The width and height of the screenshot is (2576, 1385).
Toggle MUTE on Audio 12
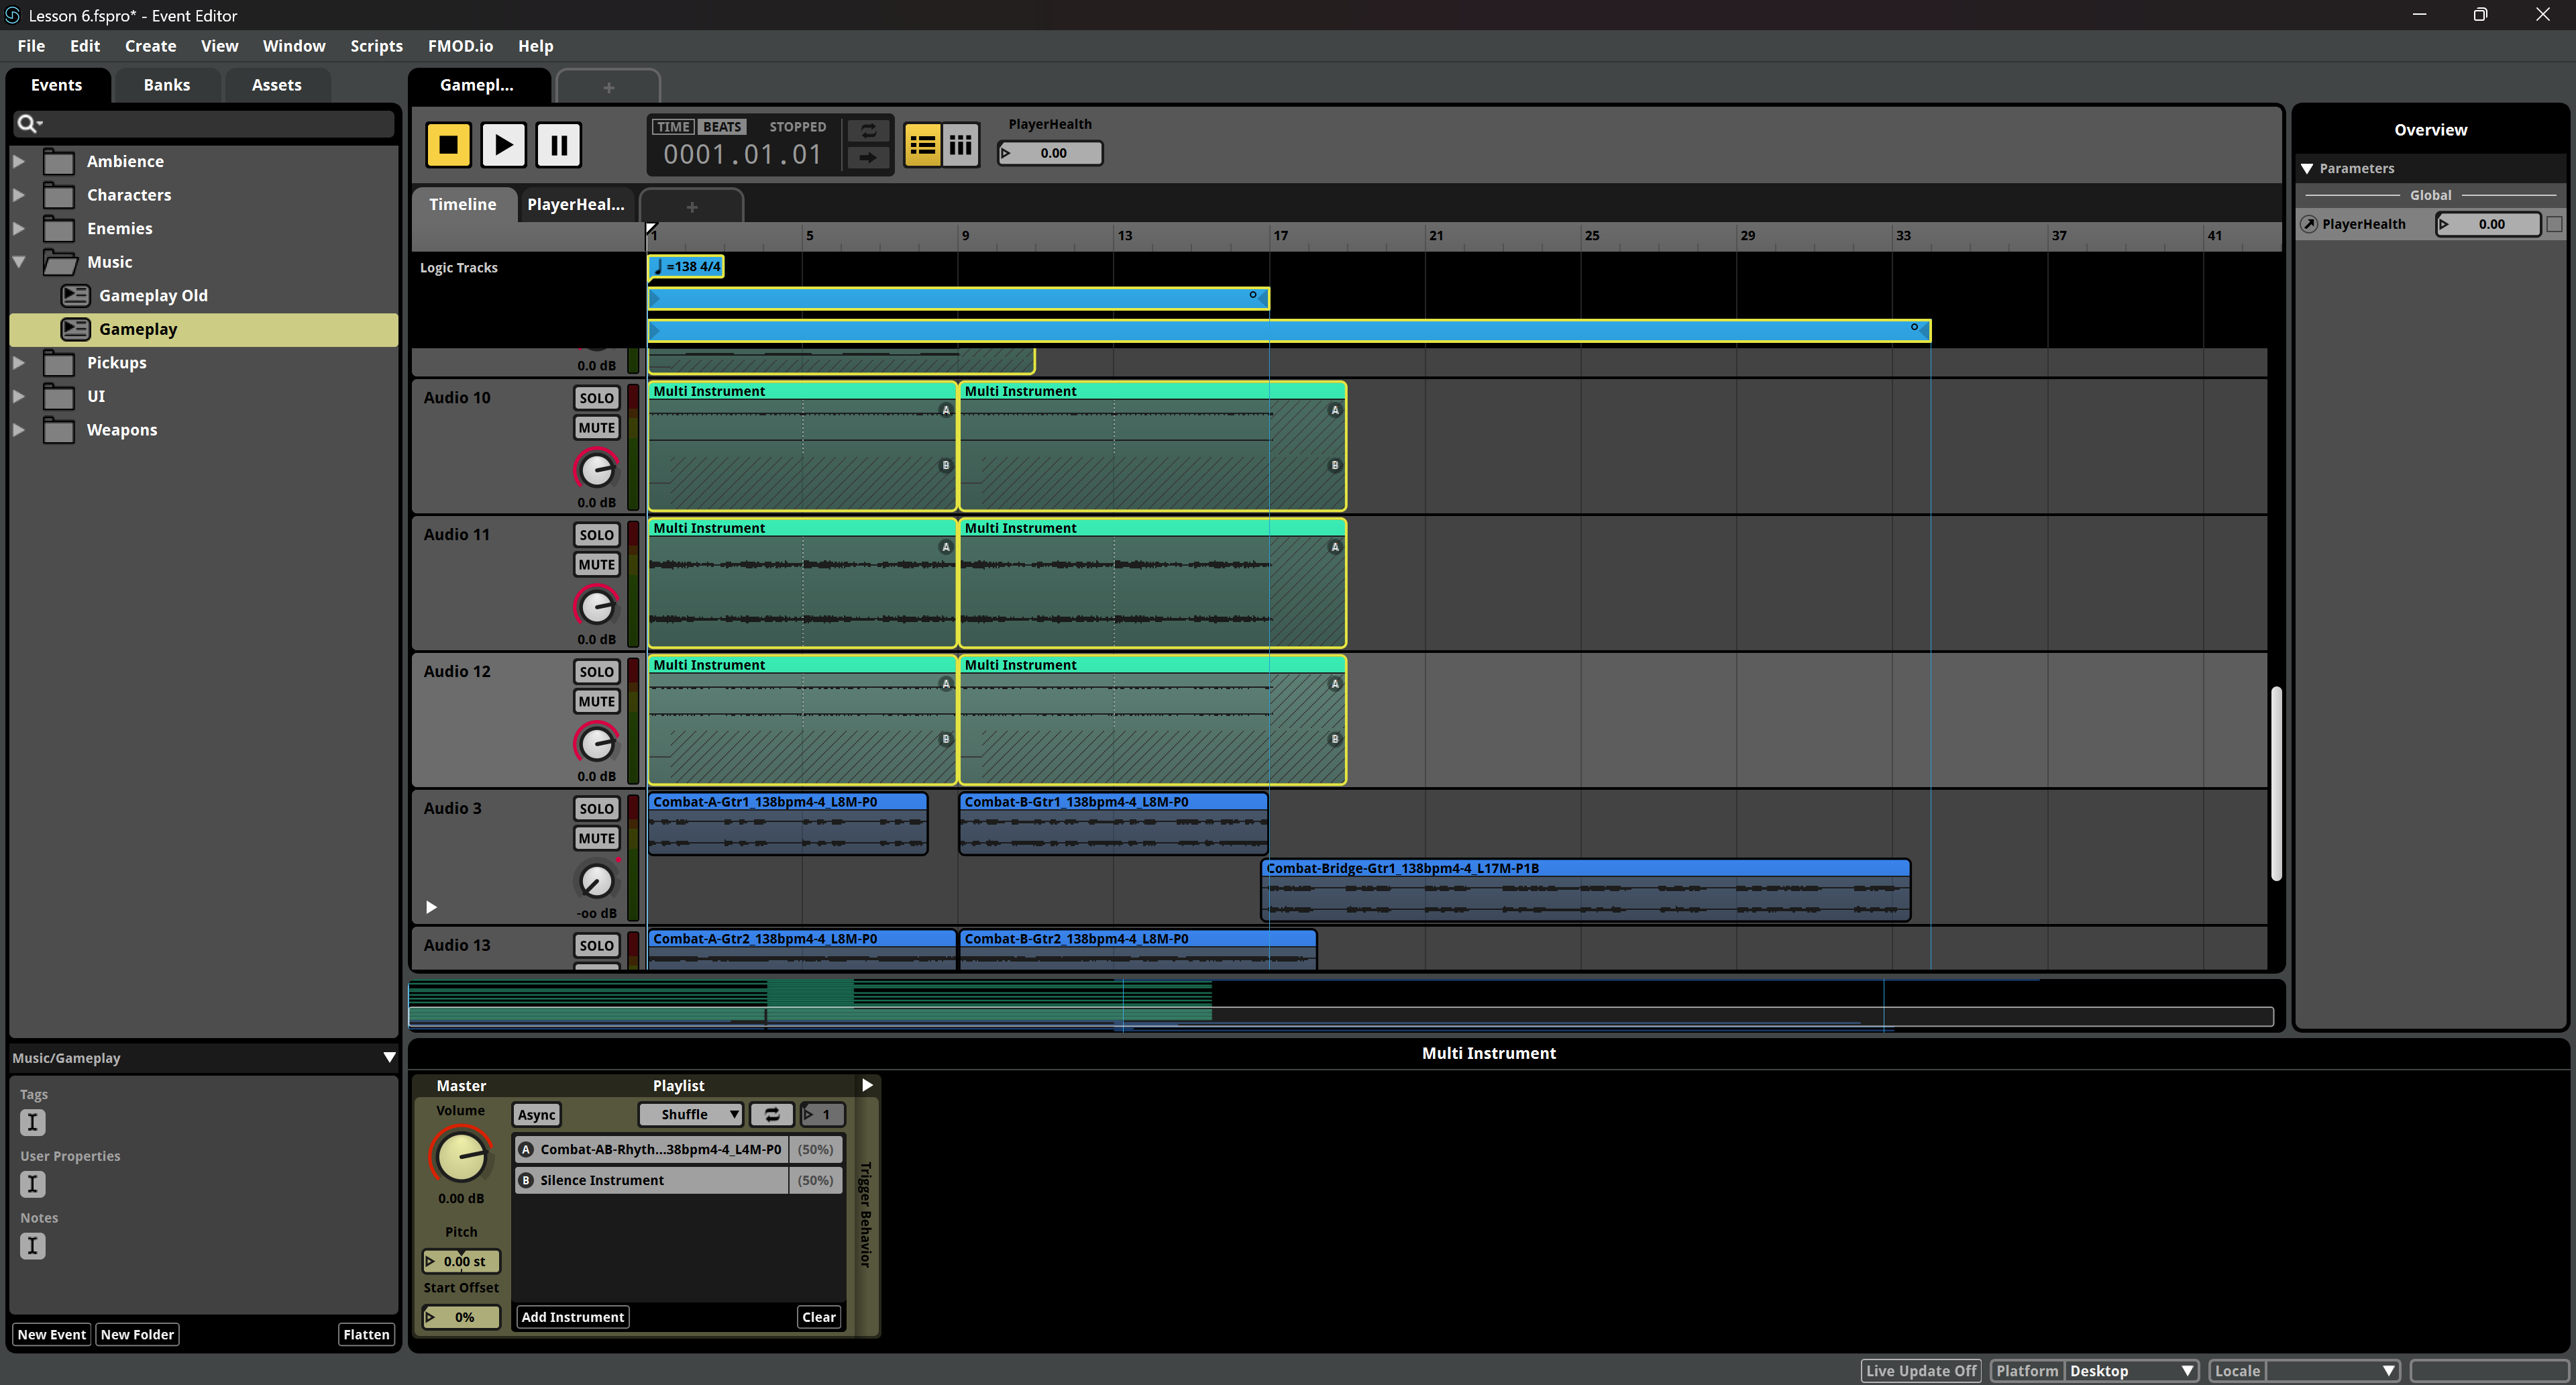click(x=596, y=702)
